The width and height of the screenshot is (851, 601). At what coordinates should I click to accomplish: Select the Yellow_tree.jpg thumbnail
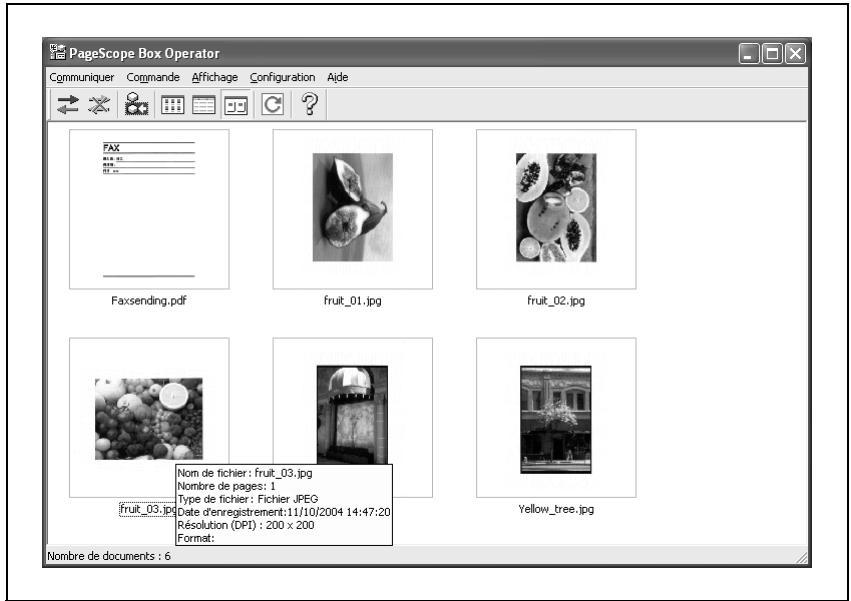[556, 417]
